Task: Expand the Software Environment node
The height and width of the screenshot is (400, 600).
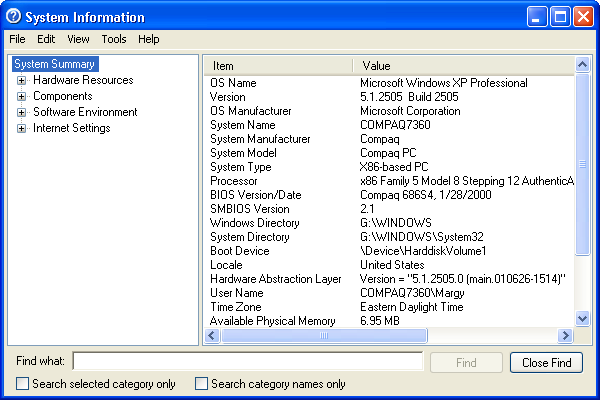Action: point(22,112)
